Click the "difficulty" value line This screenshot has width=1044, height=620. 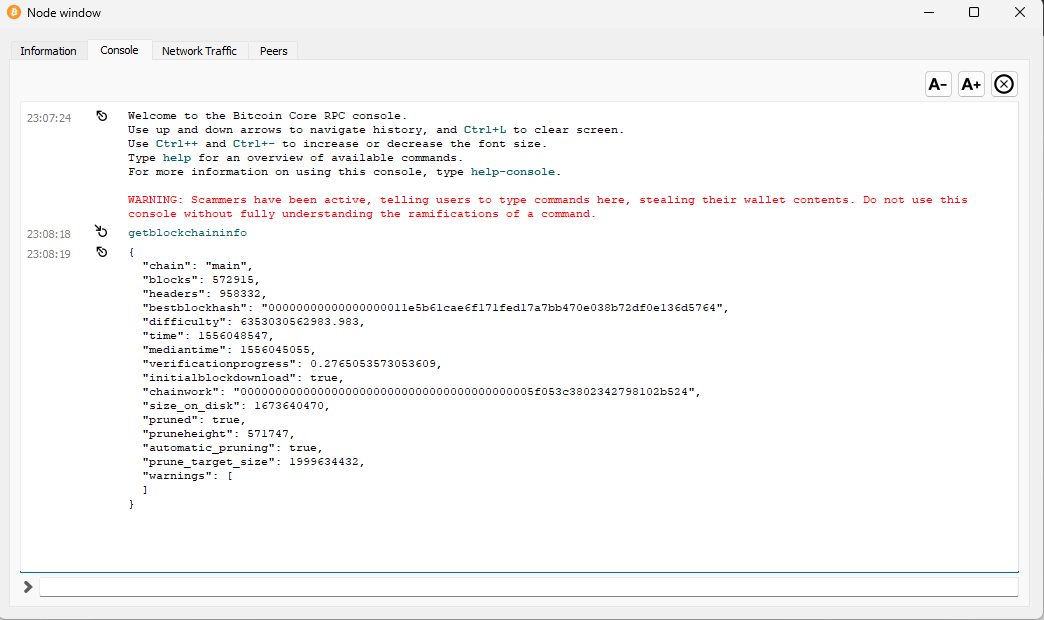point(254,322)
